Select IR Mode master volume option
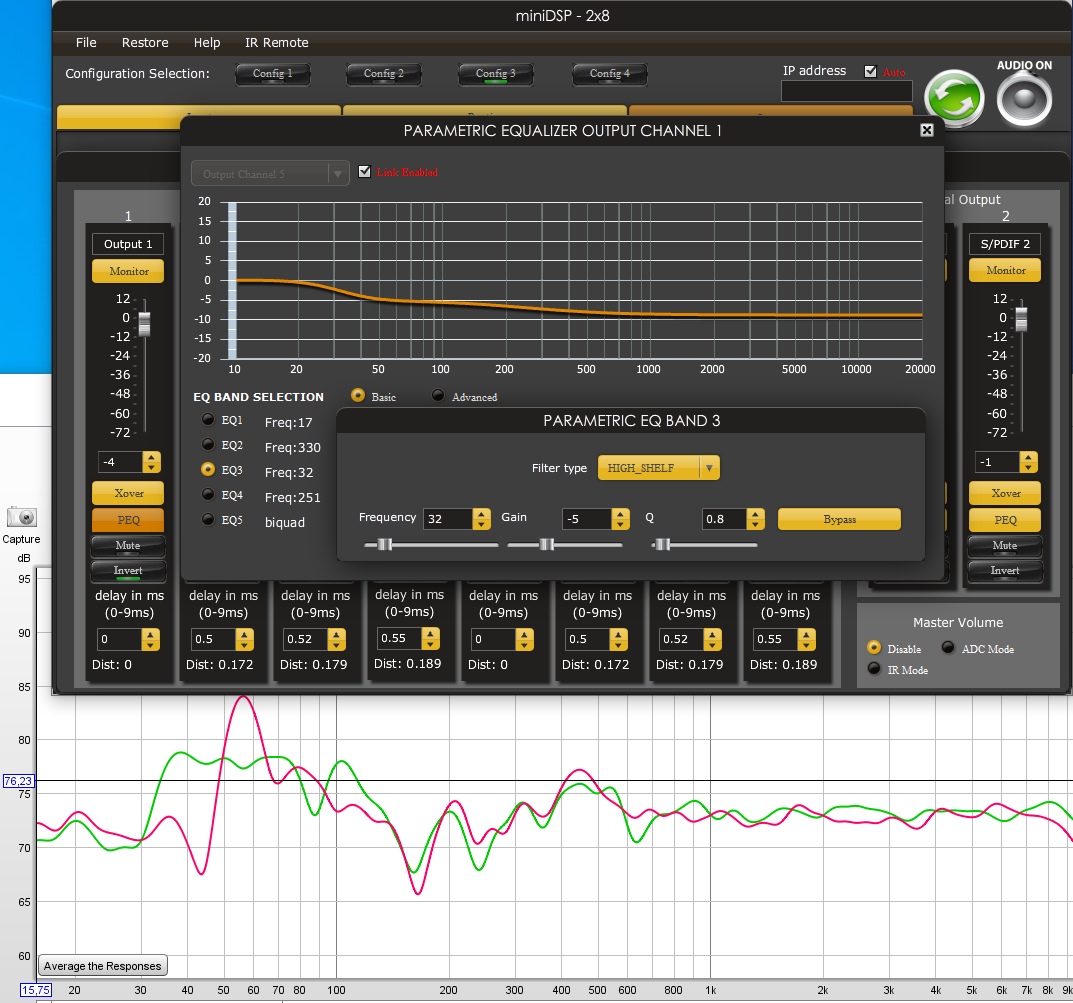The width and height of the screenshot is (1073, 1003). tap(874, 668)
